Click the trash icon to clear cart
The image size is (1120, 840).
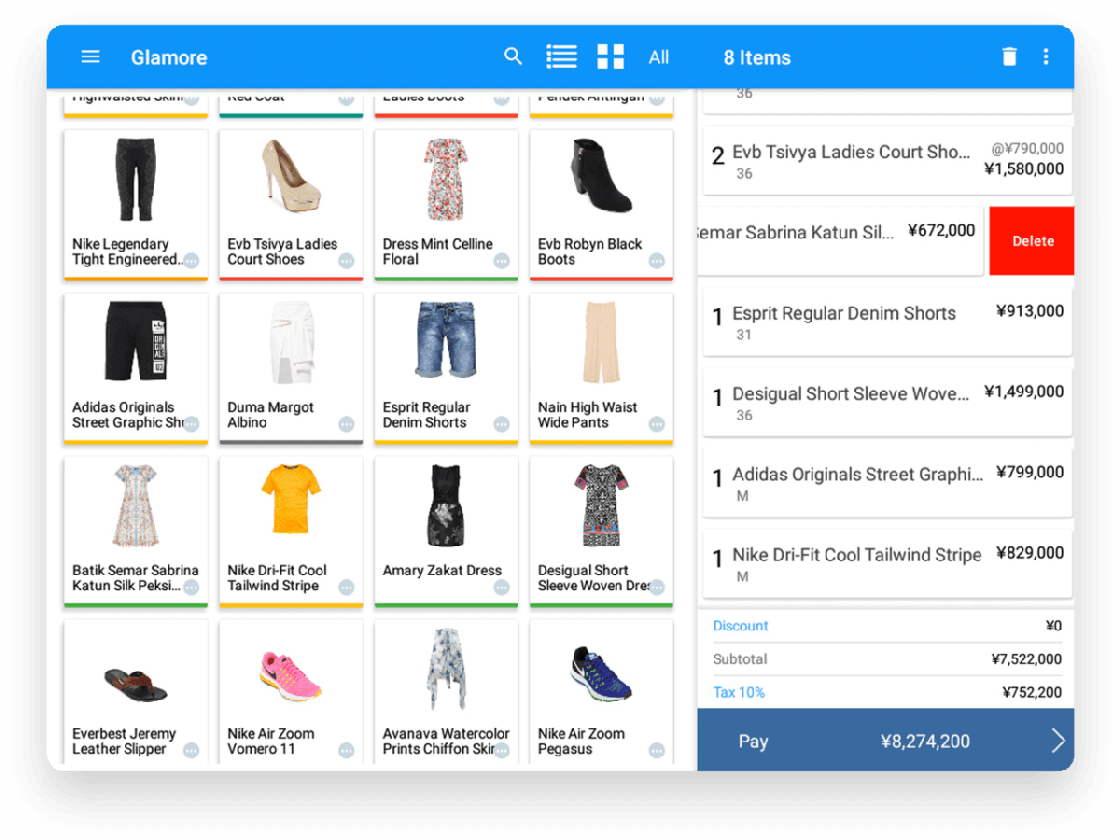coord(1009,57)
